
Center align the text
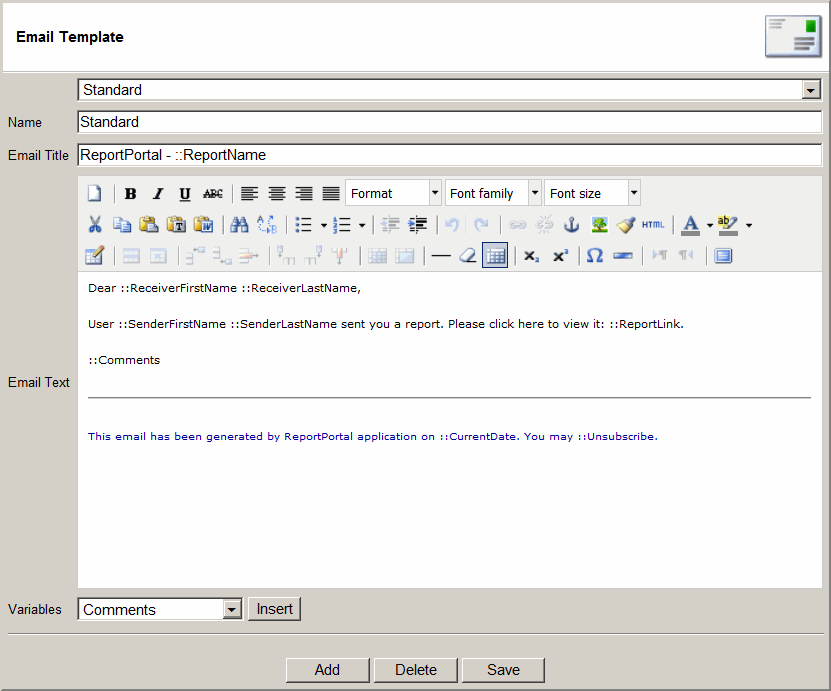point(277,193)
